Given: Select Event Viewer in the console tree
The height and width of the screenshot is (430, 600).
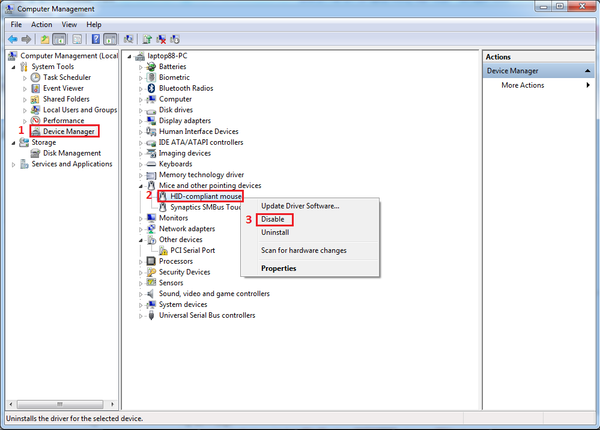Looking at the screenshot, I should 63,88.
